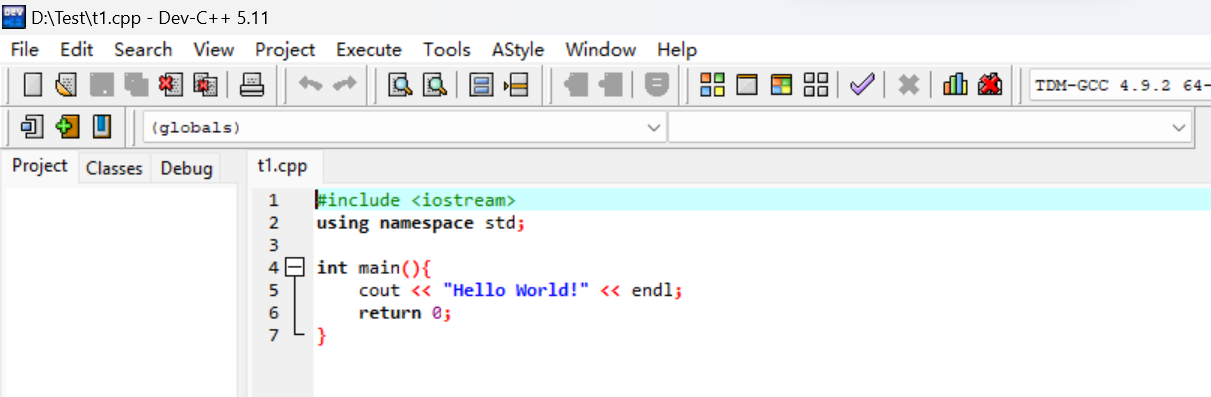Click the "int main(){" code text

374,267
